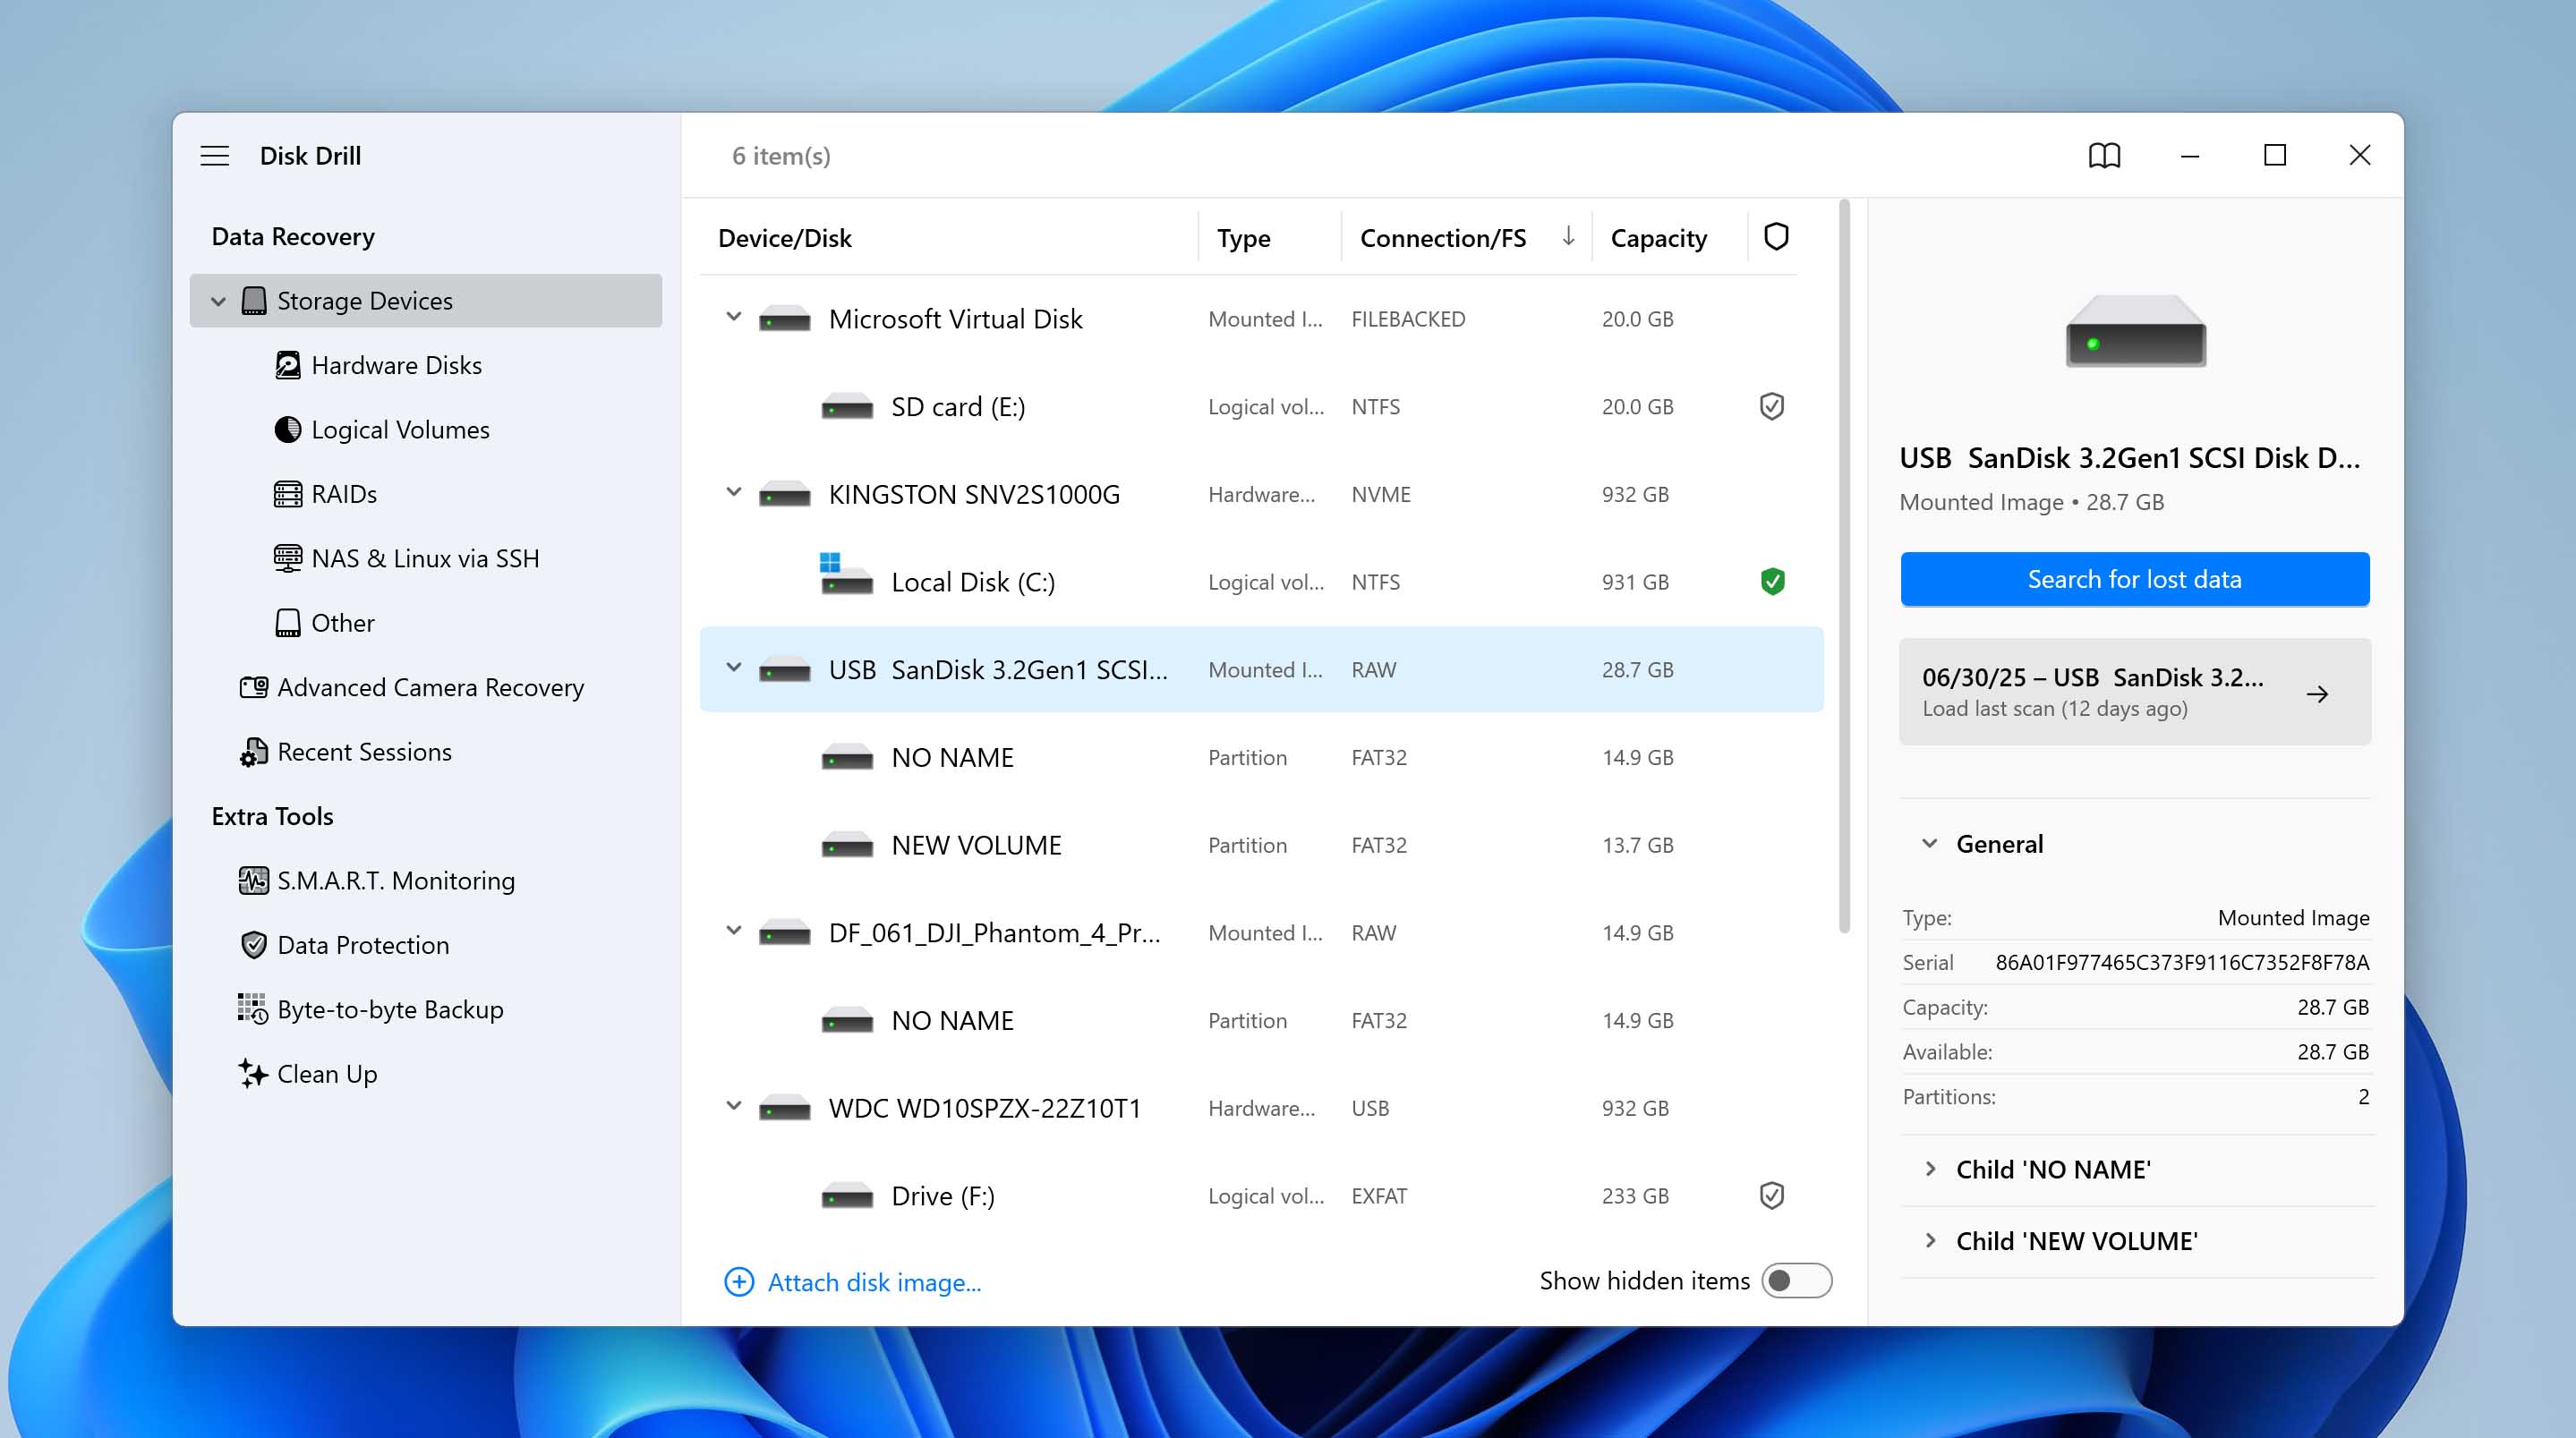The width and height of the screenshot is (2576, 1438).
Task: Collapse the USB SanDisk 3.2Gen1 row
Action: pyautogui.click(x=733, y=667)
